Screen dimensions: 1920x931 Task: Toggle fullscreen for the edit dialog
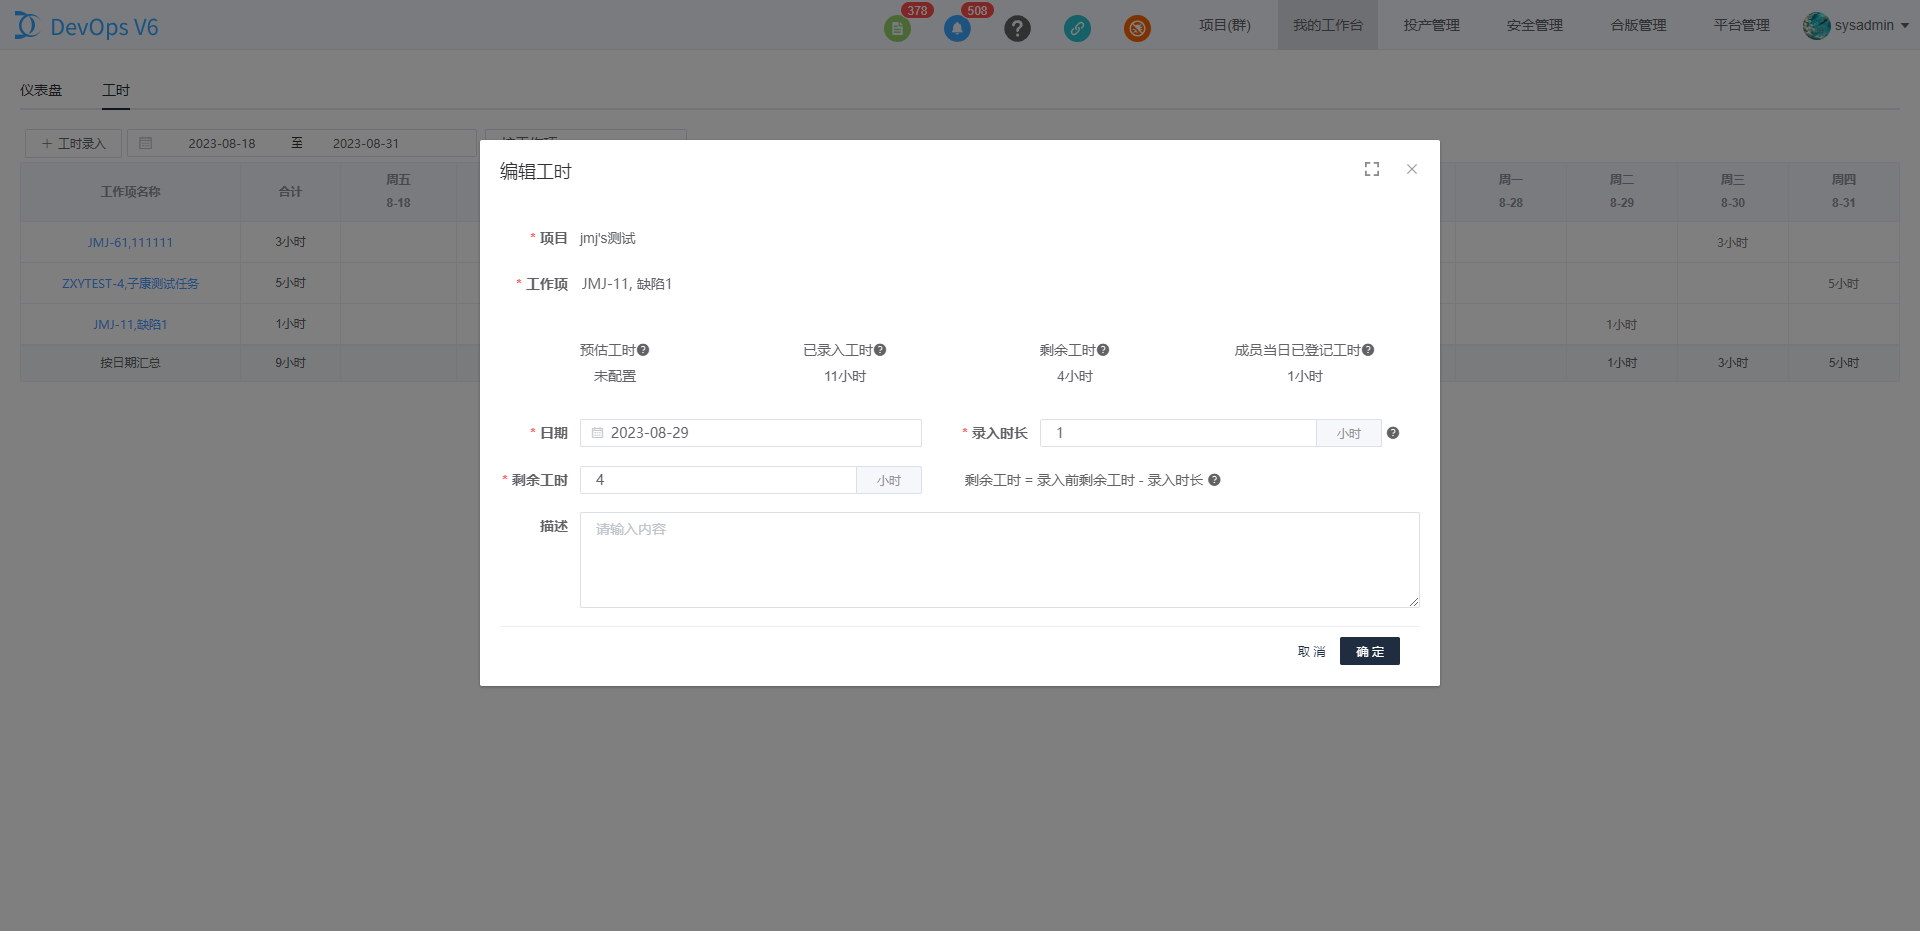1372,170
